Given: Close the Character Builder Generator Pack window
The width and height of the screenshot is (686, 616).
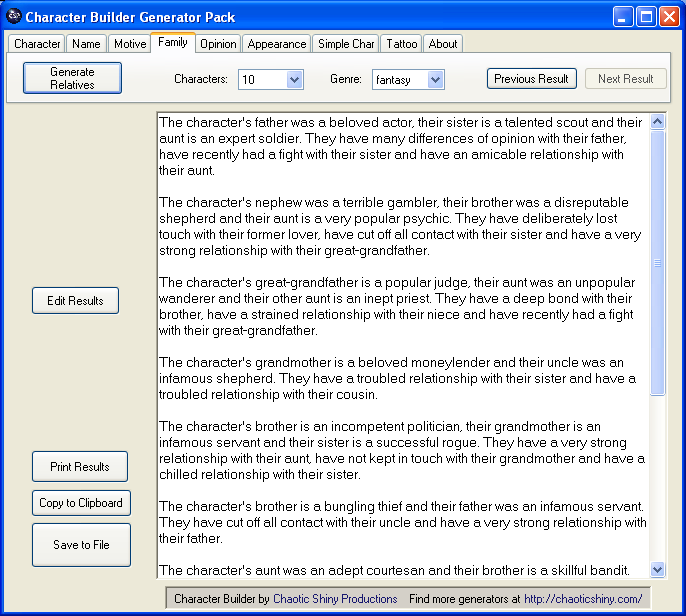Looking at the screenshot, I should [x=669, y=17].
